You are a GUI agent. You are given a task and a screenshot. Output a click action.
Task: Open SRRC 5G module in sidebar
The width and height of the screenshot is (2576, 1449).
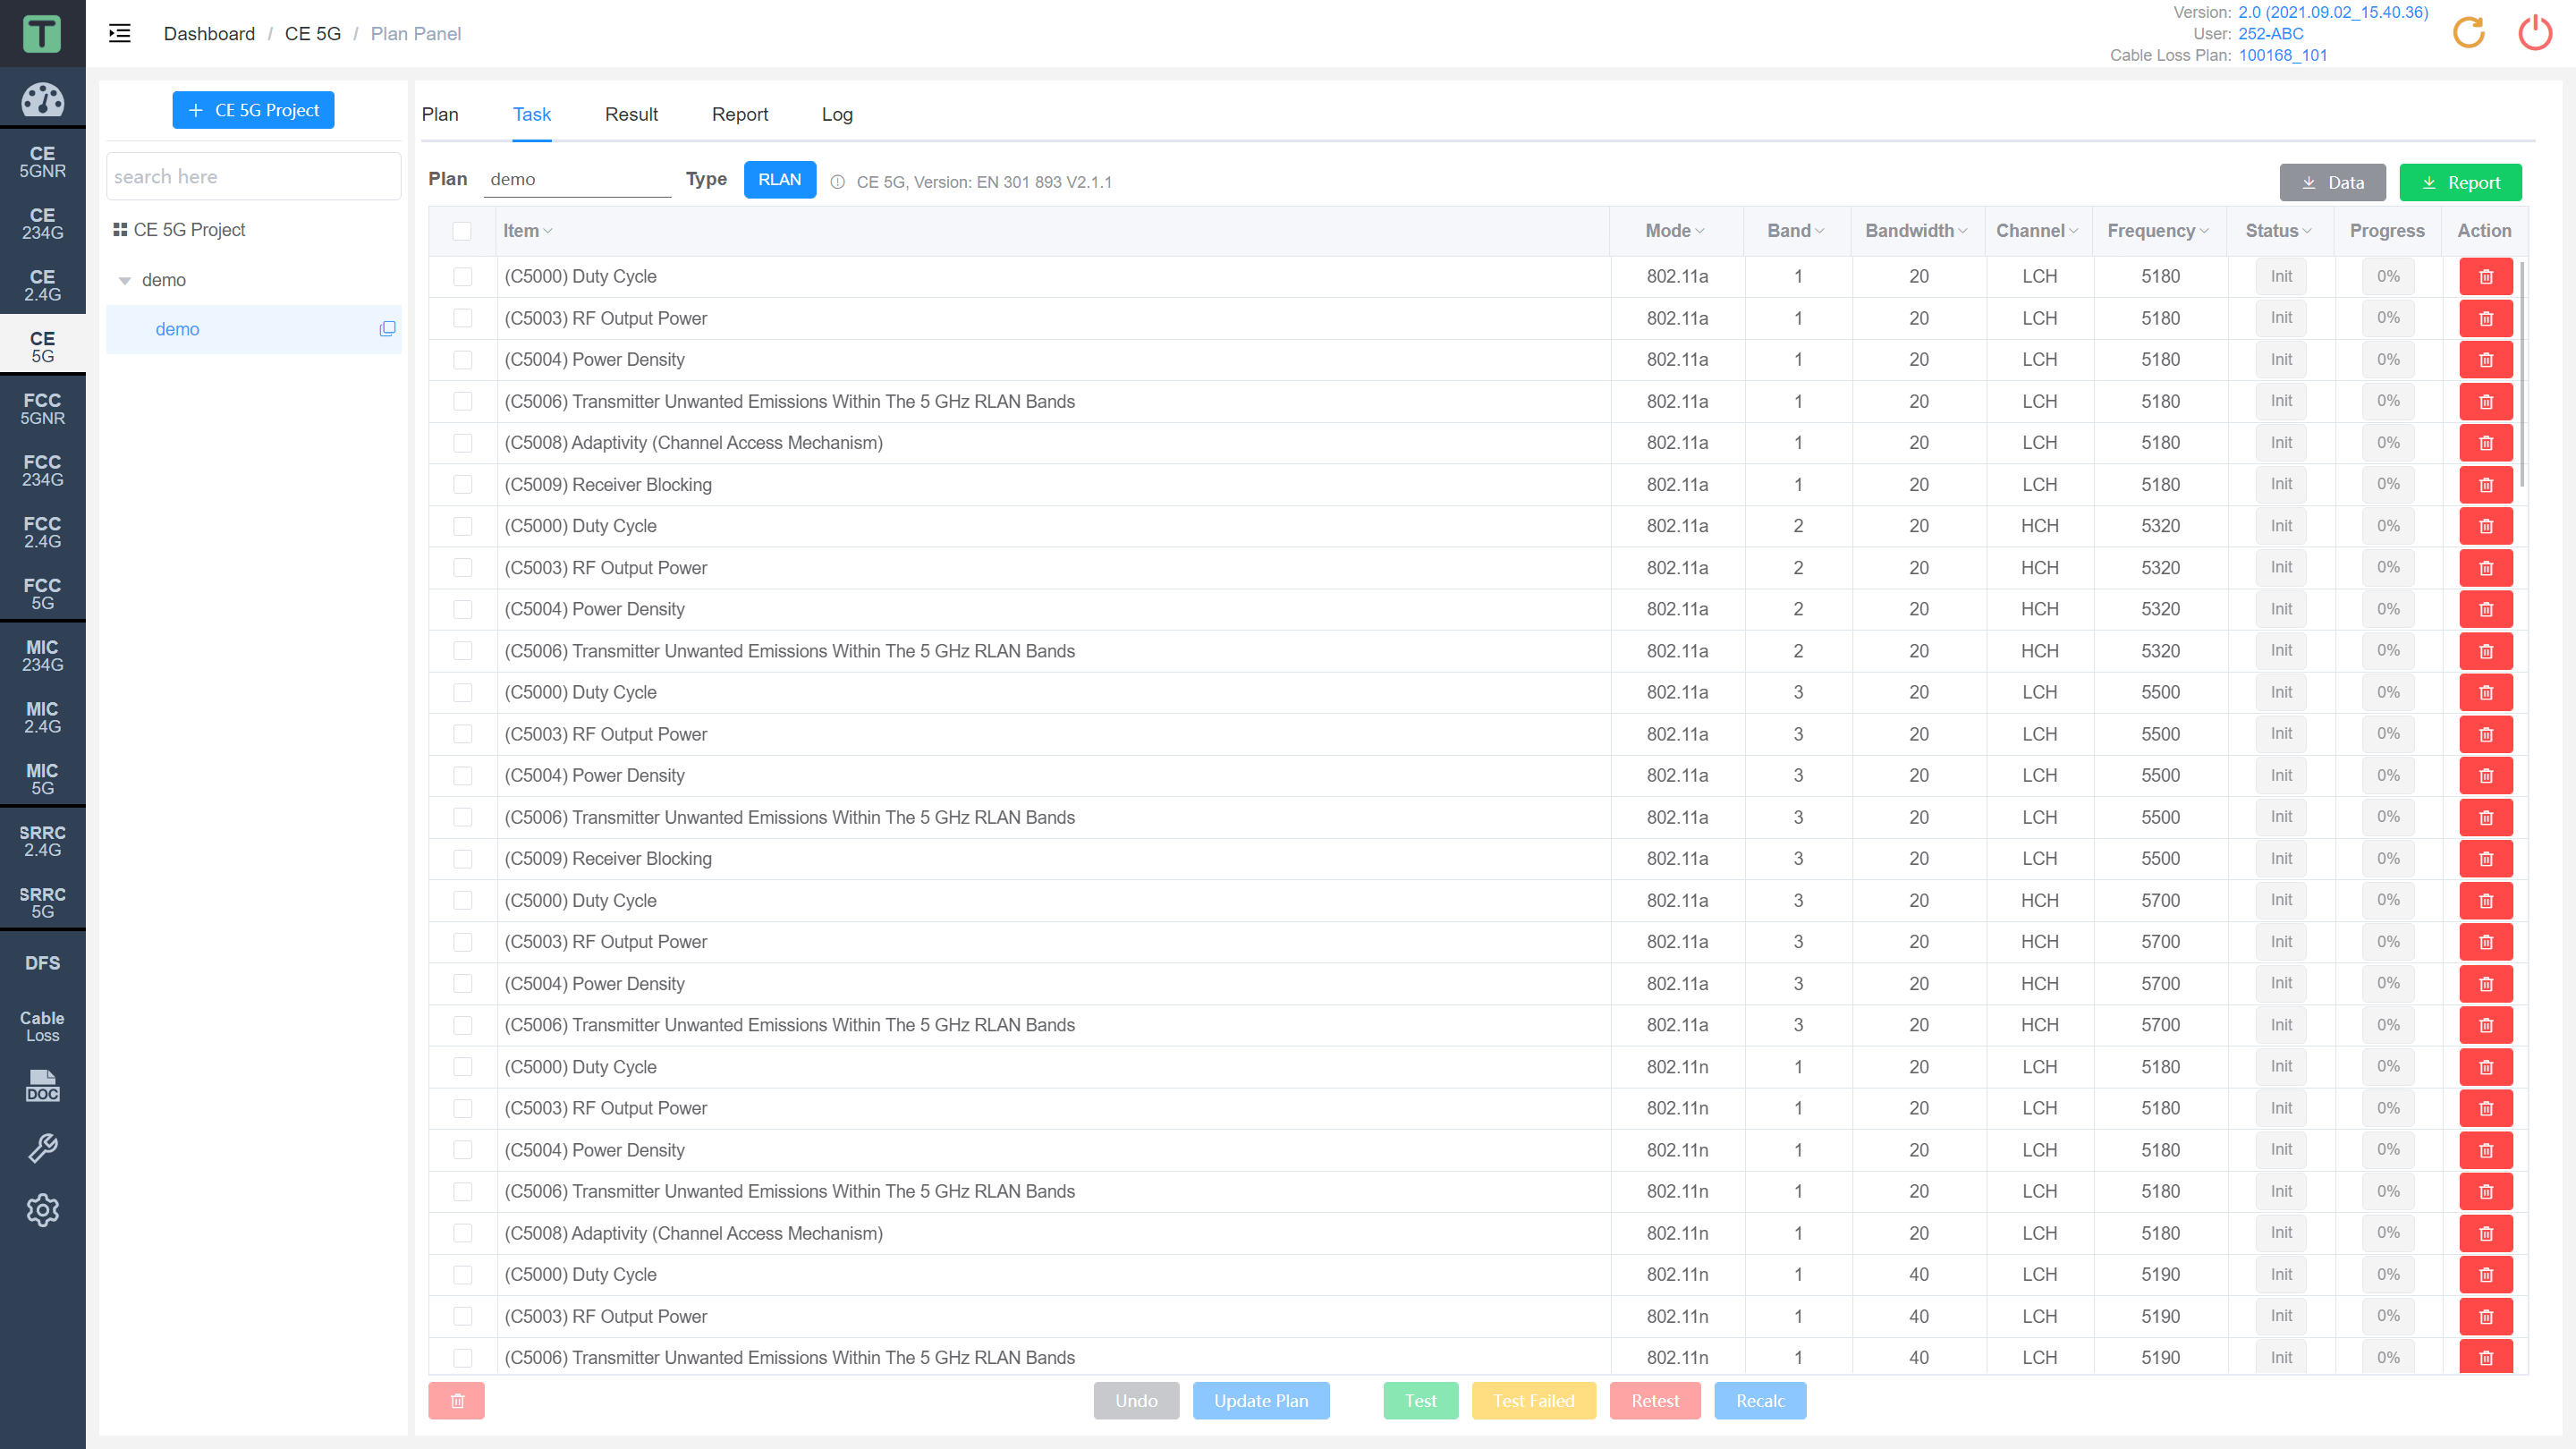42,902
